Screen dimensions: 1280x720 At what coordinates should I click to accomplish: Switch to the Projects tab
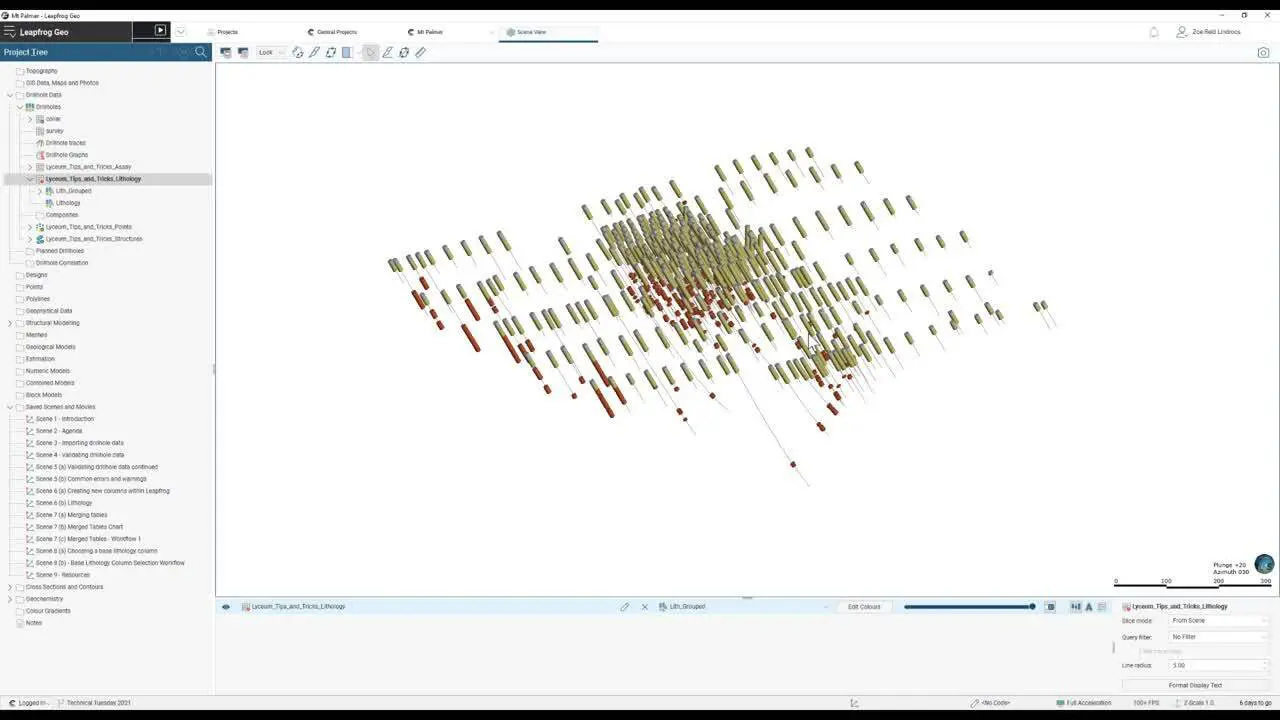tap(228, 32)
